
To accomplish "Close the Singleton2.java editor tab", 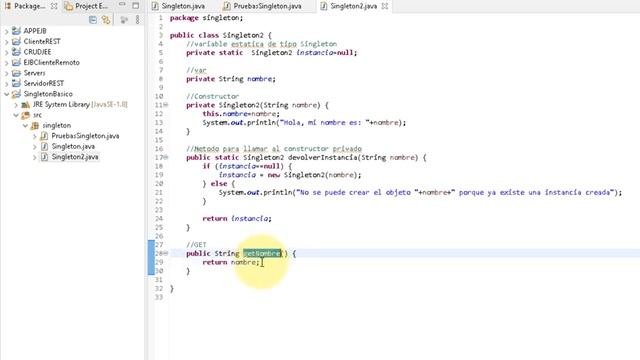I will coord(384,6).
